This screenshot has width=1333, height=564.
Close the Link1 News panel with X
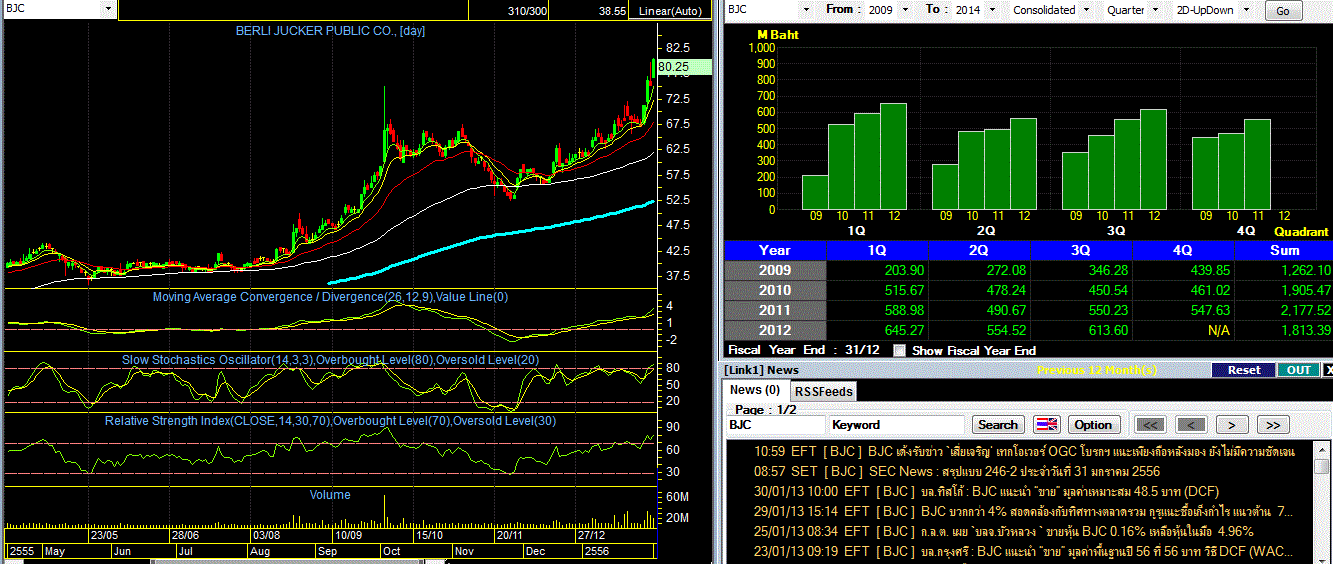[1327, 370]
